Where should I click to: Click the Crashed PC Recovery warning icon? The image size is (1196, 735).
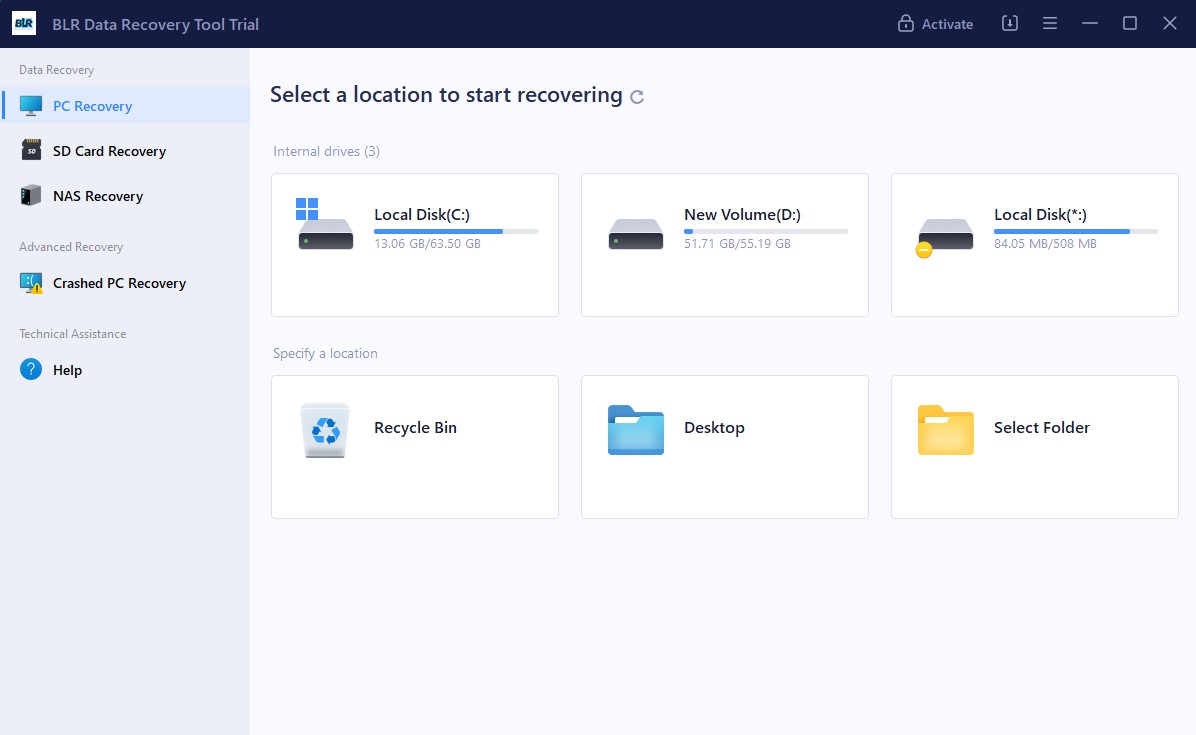pyautogui.click(x=31, y=283)
